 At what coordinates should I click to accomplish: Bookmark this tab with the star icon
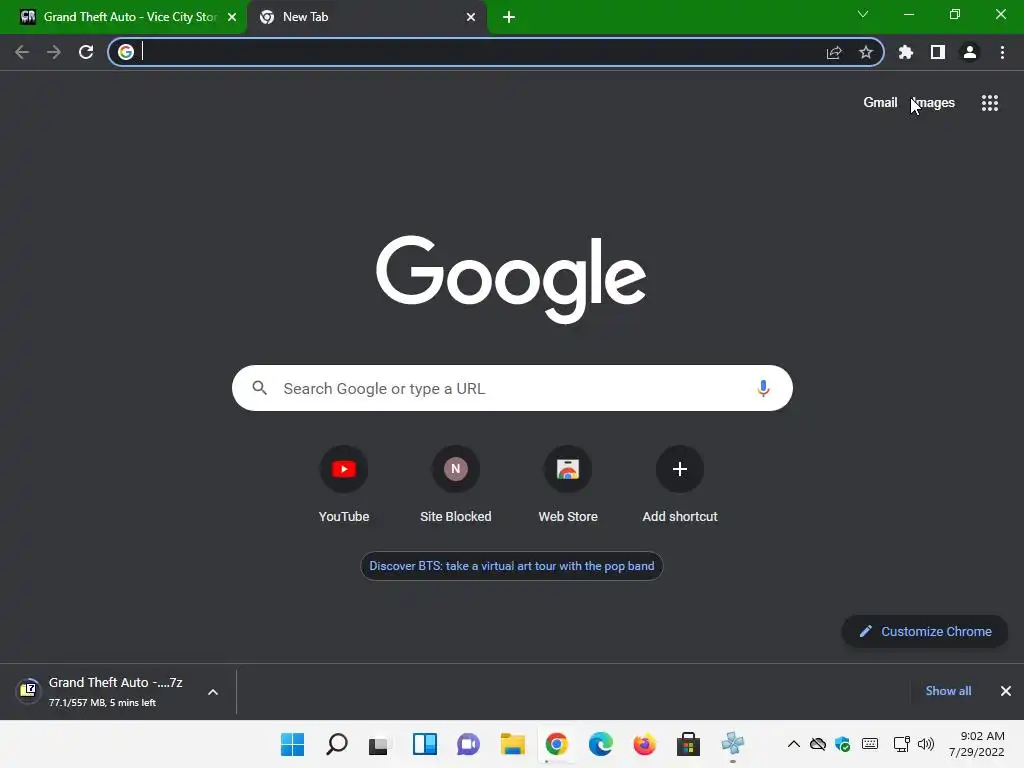pyautogui.click(x=866, y=52)
